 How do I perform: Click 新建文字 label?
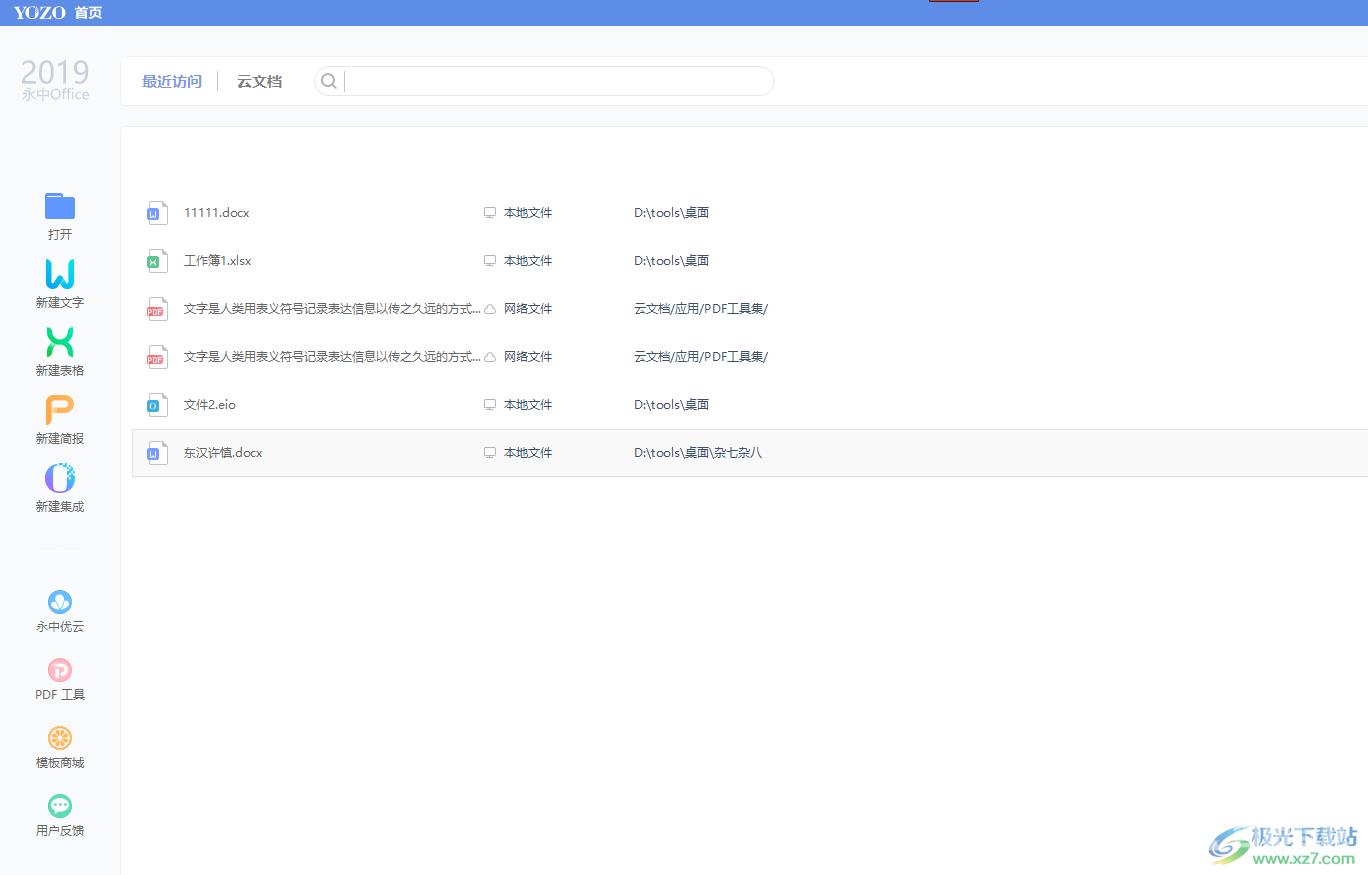coord(60,302)
